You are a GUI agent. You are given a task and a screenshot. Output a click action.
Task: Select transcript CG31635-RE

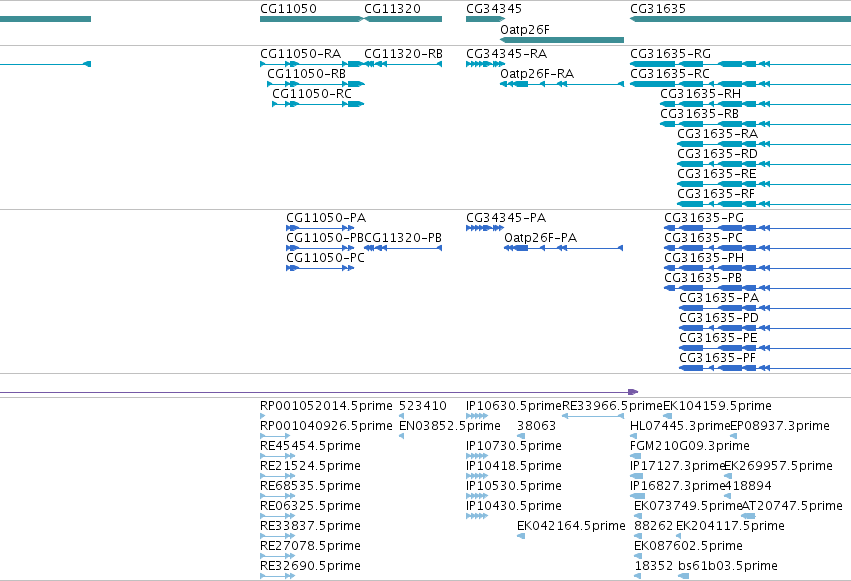(764, 184)
